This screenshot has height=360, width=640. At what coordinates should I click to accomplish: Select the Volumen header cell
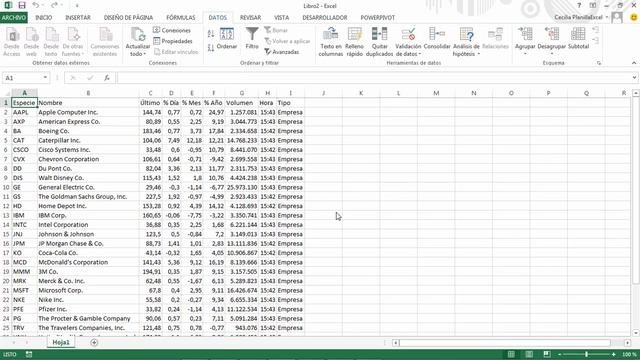(x=241, y=103)
